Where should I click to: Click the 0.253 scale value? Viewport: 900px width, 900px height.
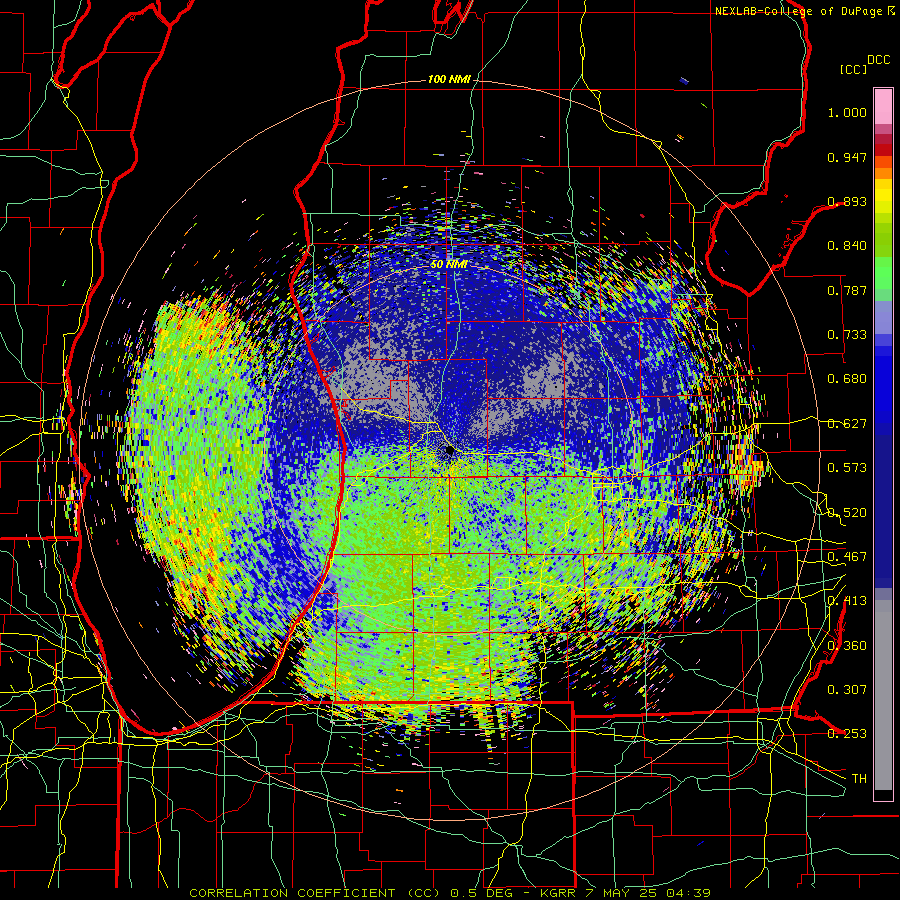tap(847, 734)
